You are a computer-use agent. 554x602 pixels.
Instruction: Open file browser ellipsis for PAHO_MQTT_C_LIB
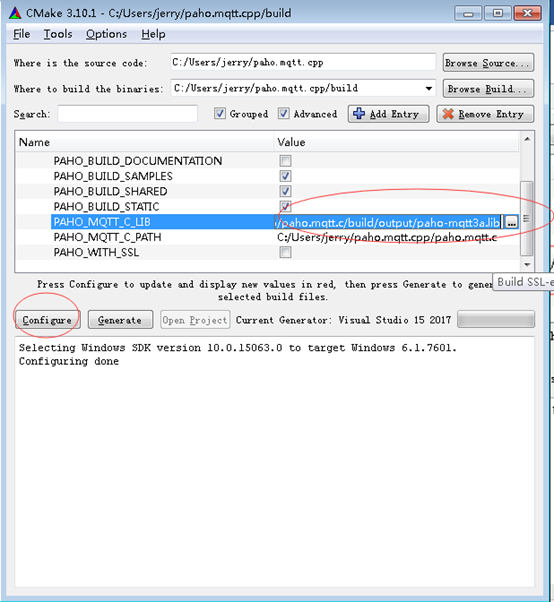pyautogui.click(x=511, y=222)
